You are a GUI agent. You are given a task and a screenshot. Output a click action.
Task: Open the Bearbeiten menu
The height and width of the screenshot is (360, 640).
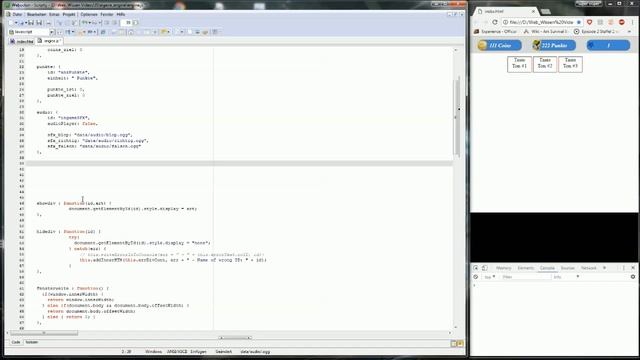point(36,14)
